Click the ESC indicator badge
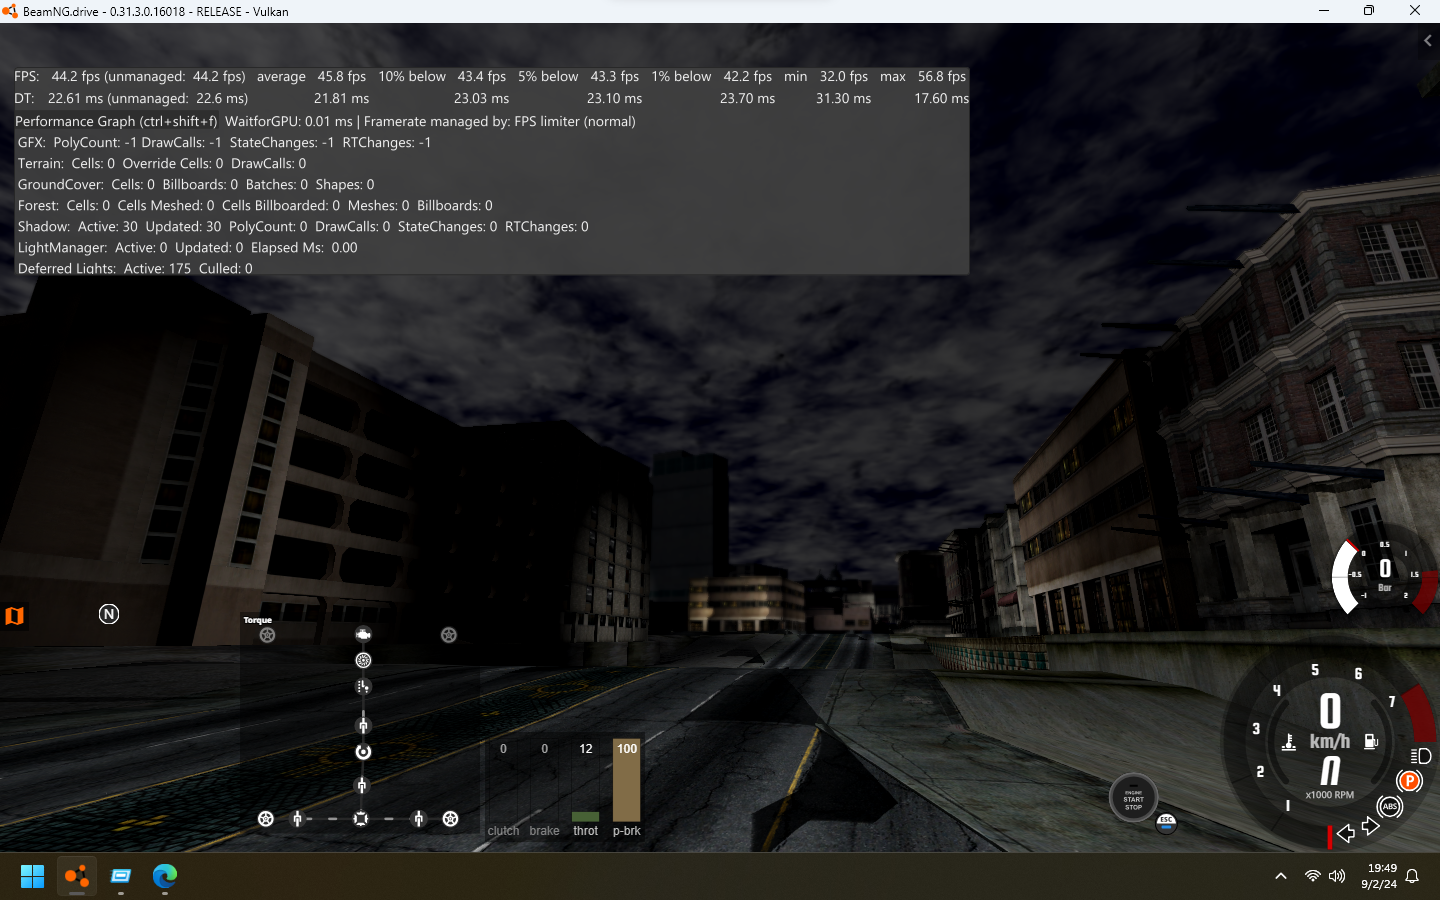Screen dimensions: 1440x900 coord(1166,823)
